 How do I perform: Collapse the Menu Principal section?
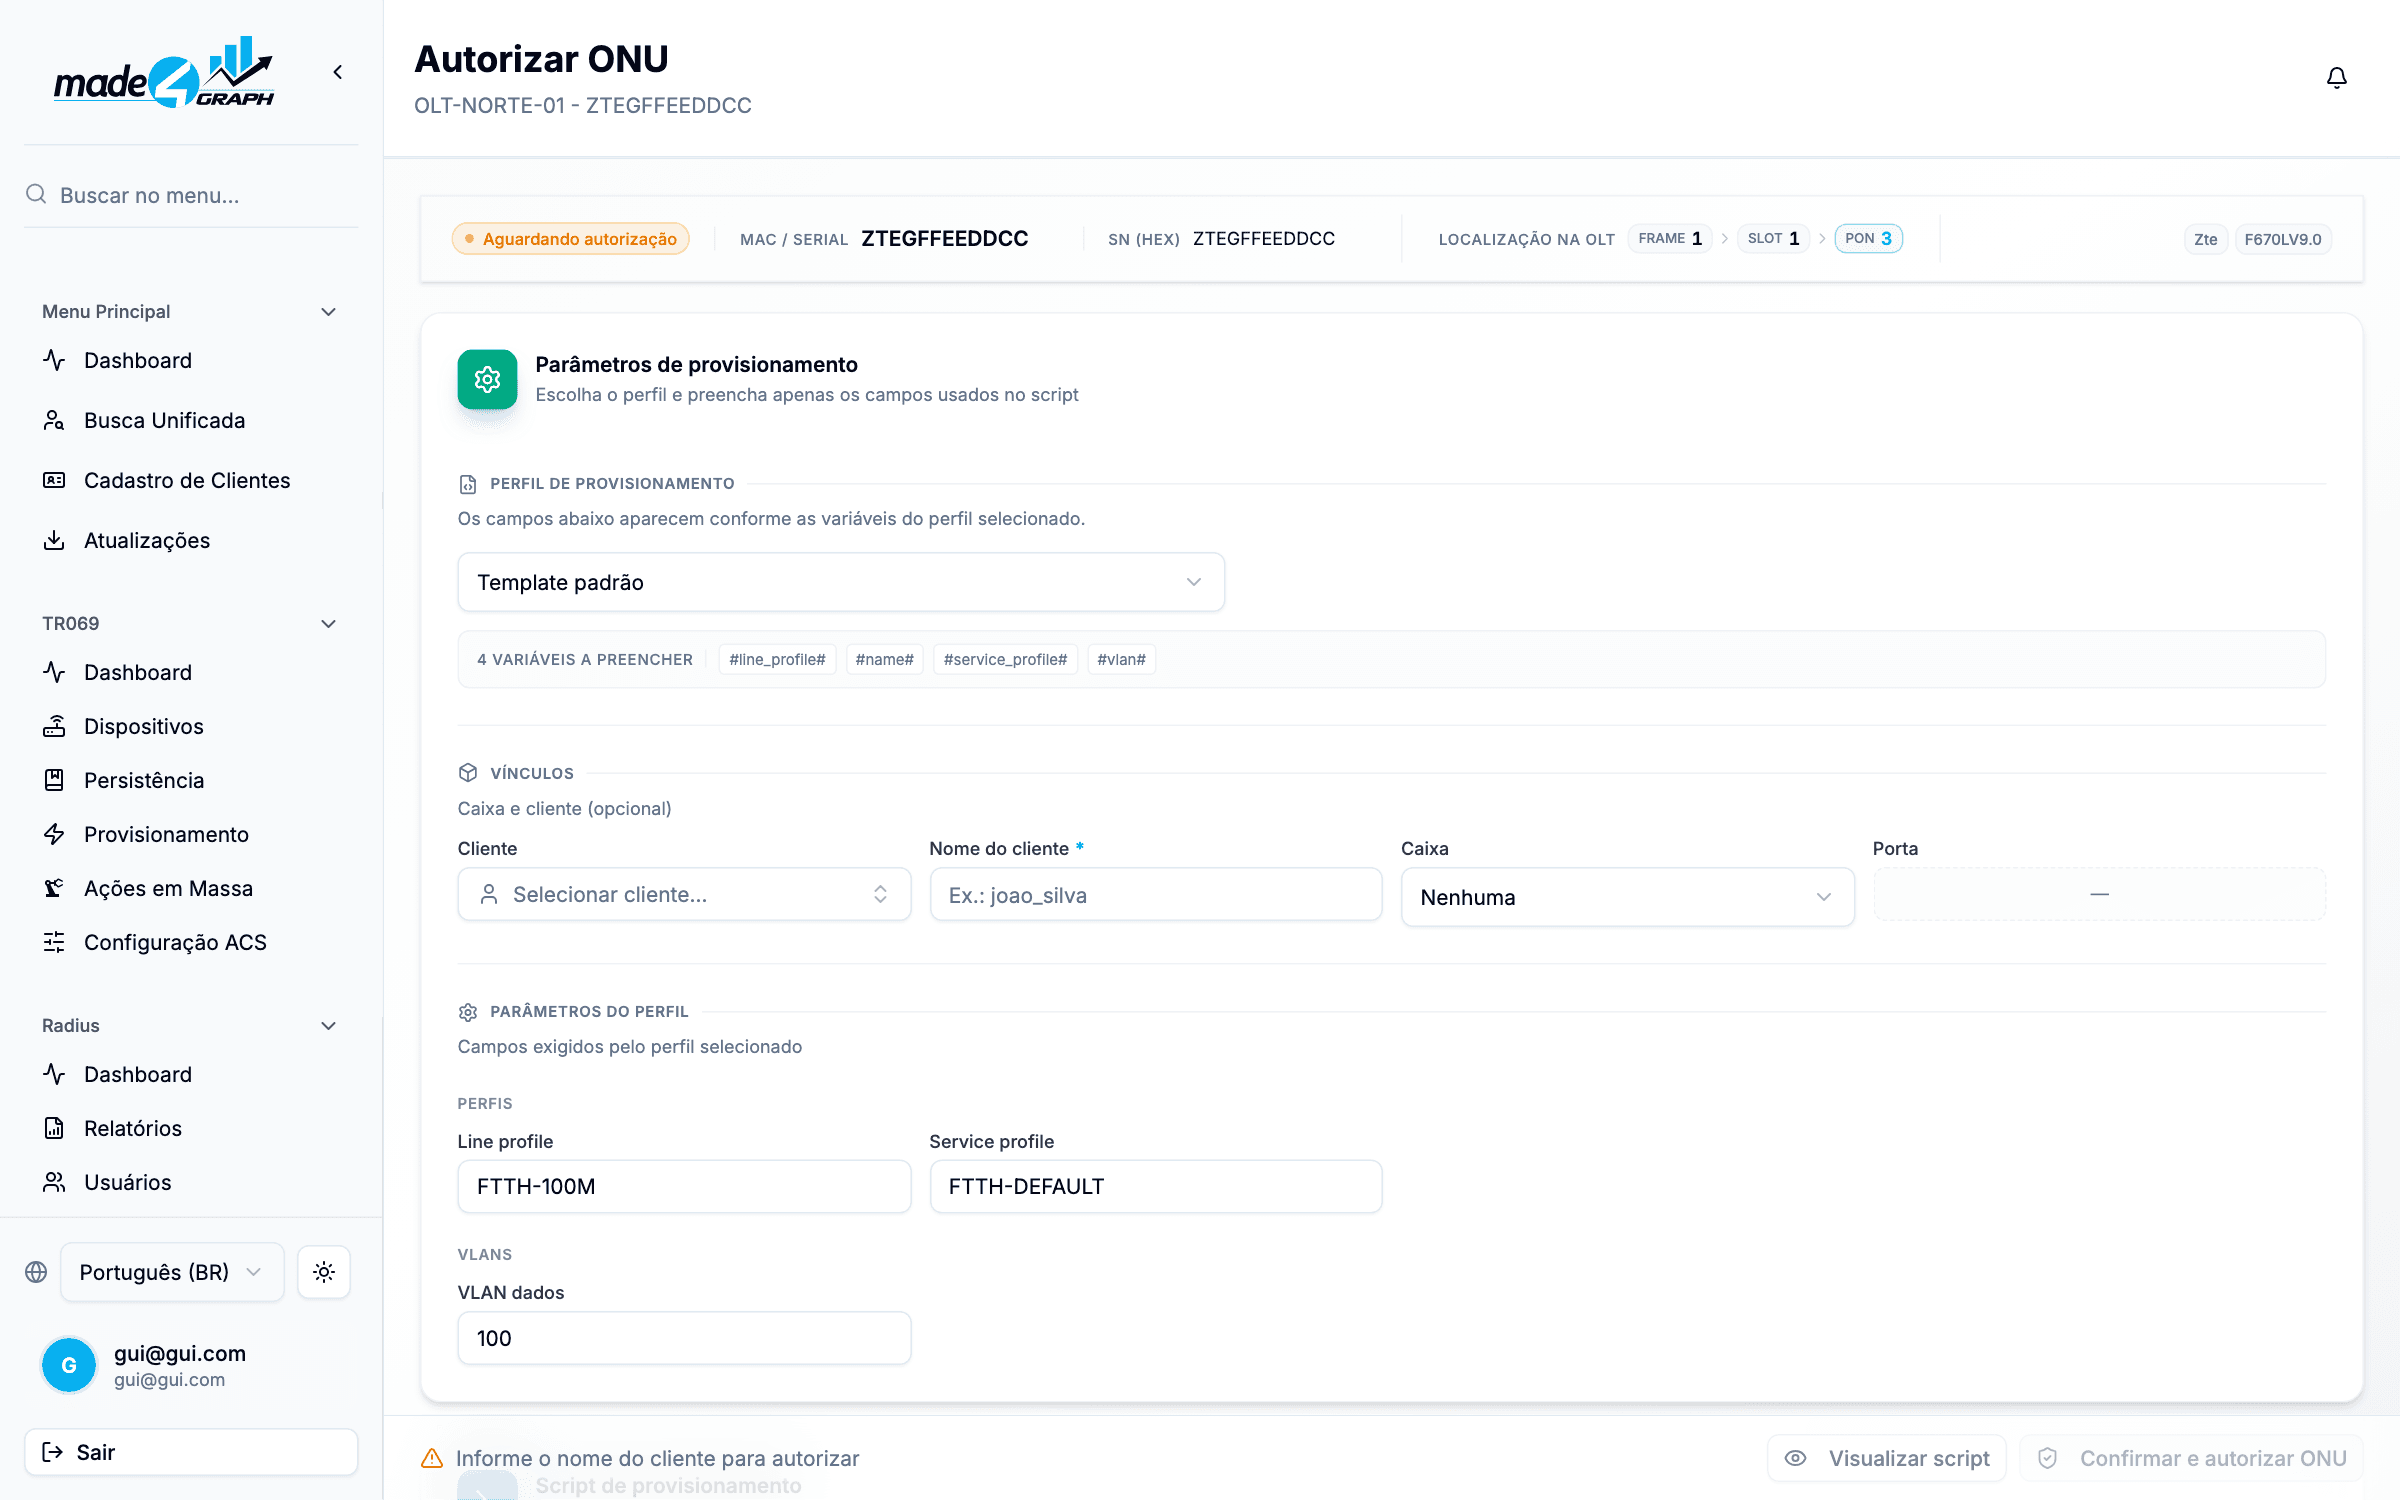[x=328, y=312]
